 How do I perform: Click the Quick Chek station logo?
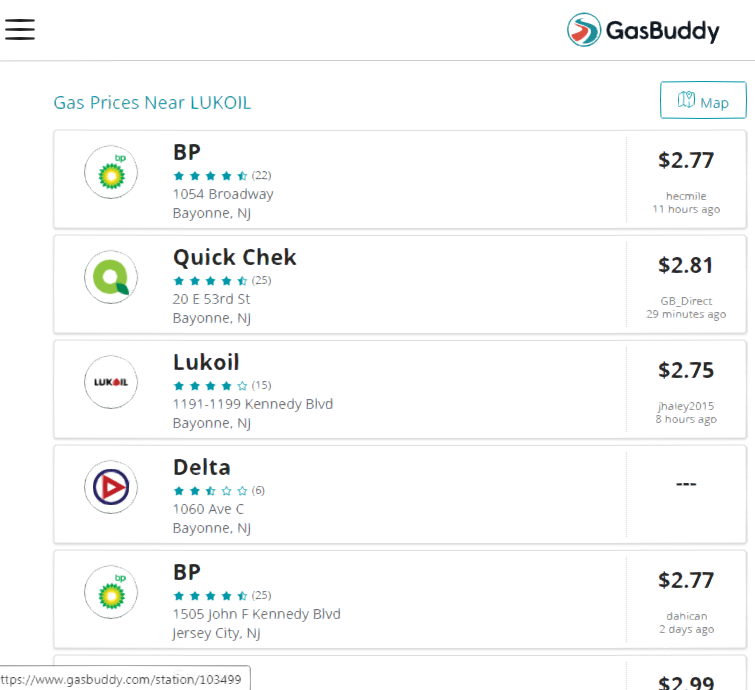point(111,277)
